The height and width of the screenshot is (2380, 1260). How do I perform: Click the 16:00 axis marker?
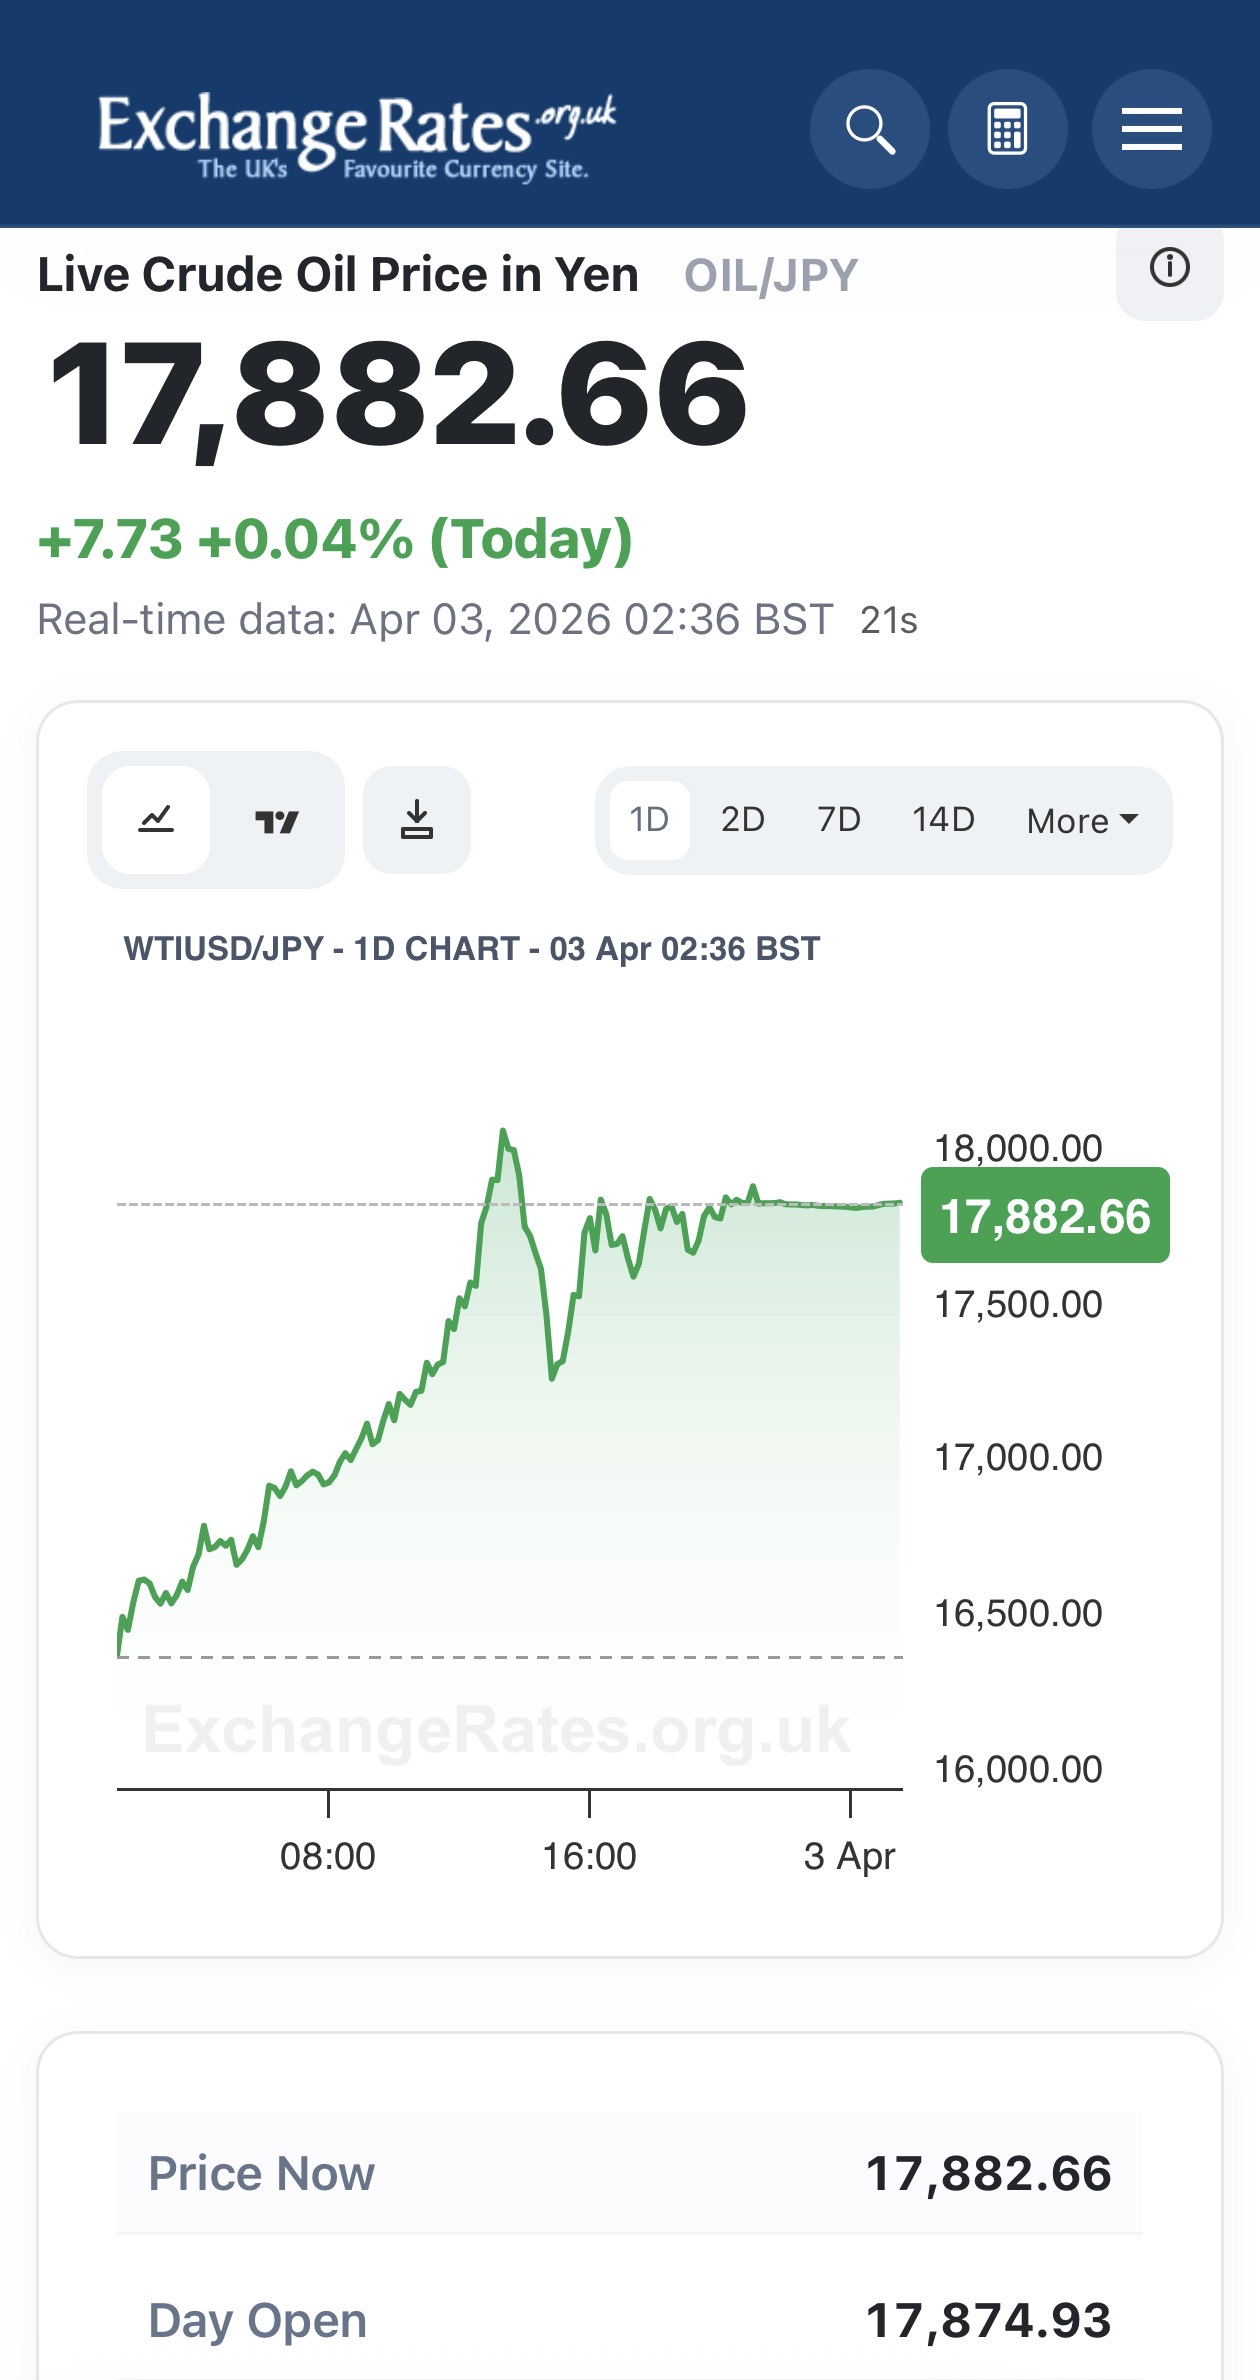589,1856
